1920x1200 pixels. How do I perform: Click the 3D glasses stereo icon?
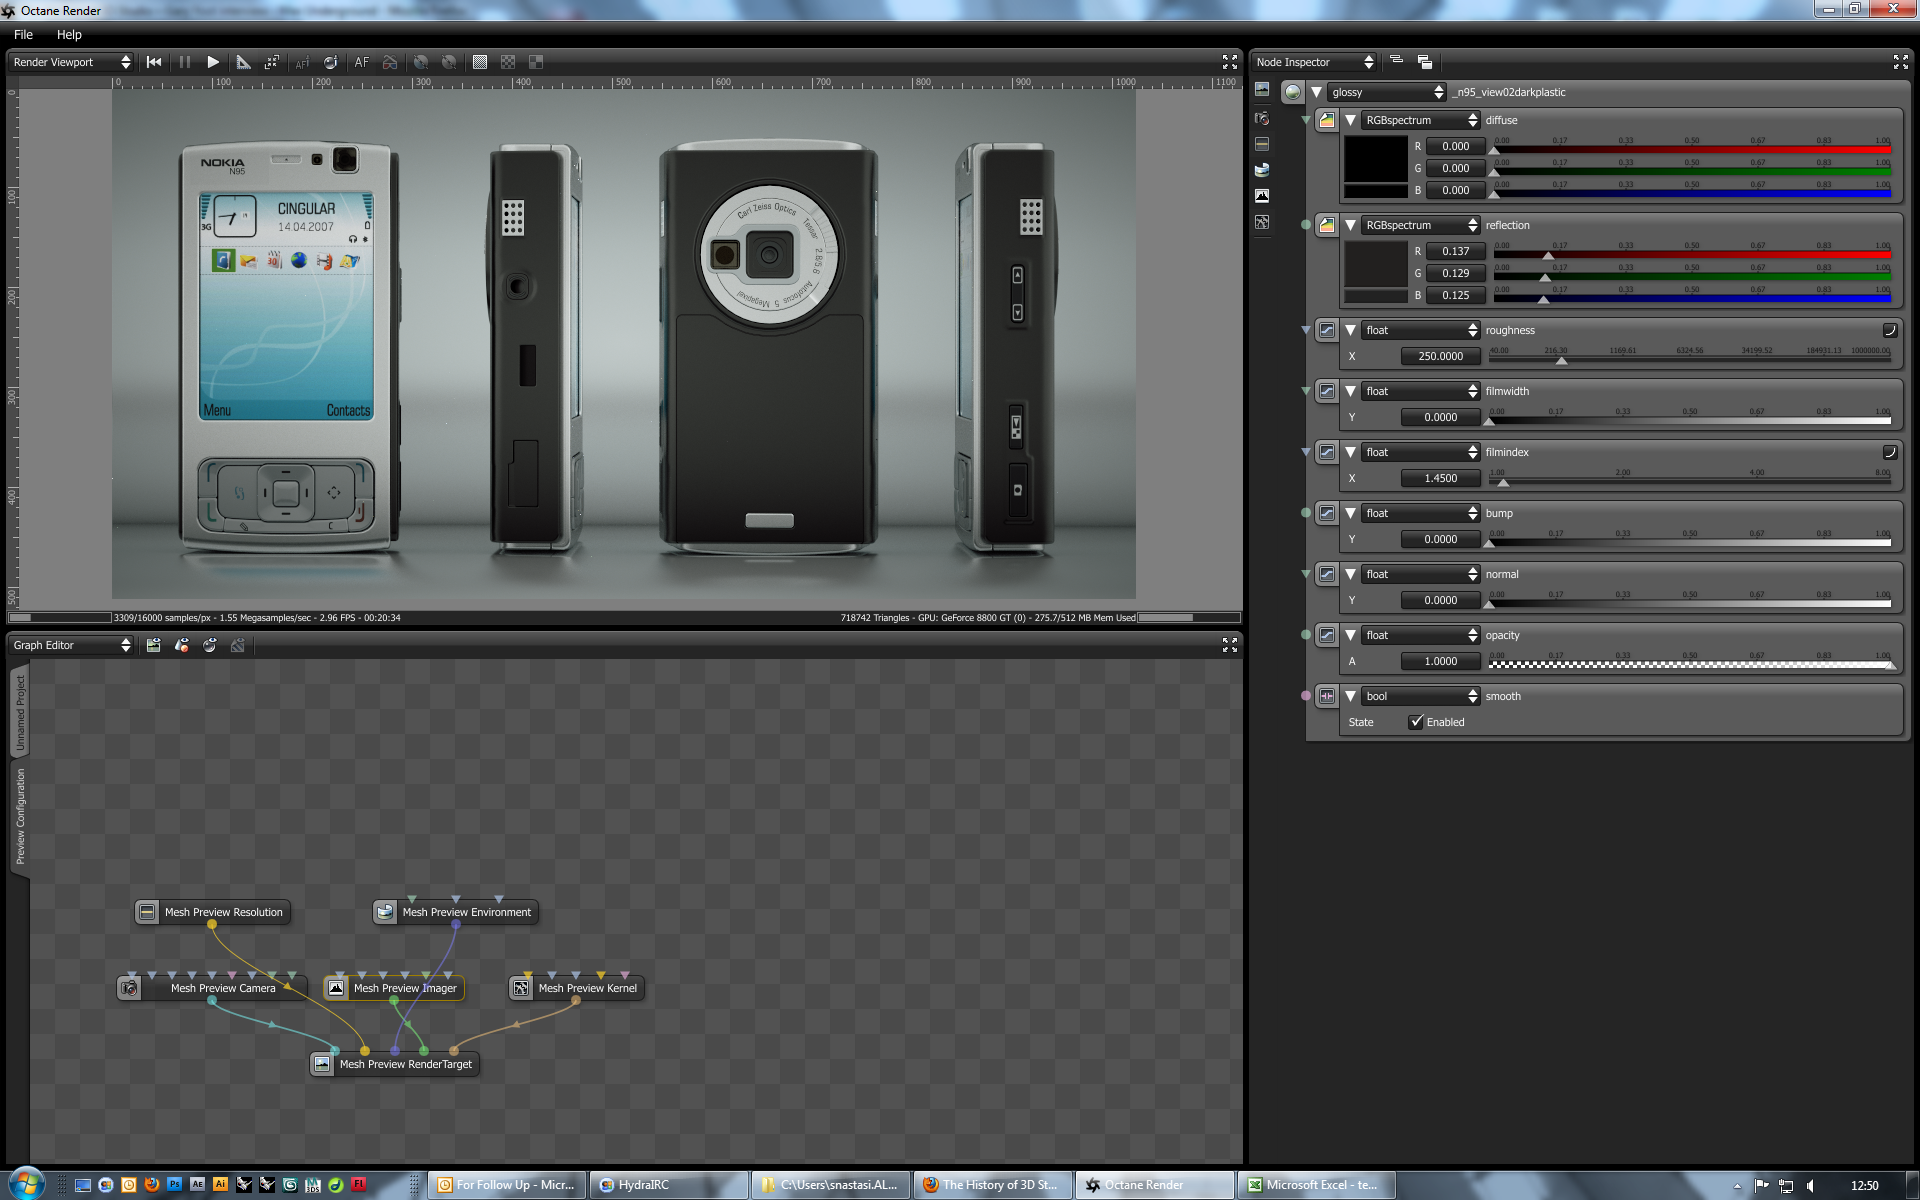[x=390, y=62]
